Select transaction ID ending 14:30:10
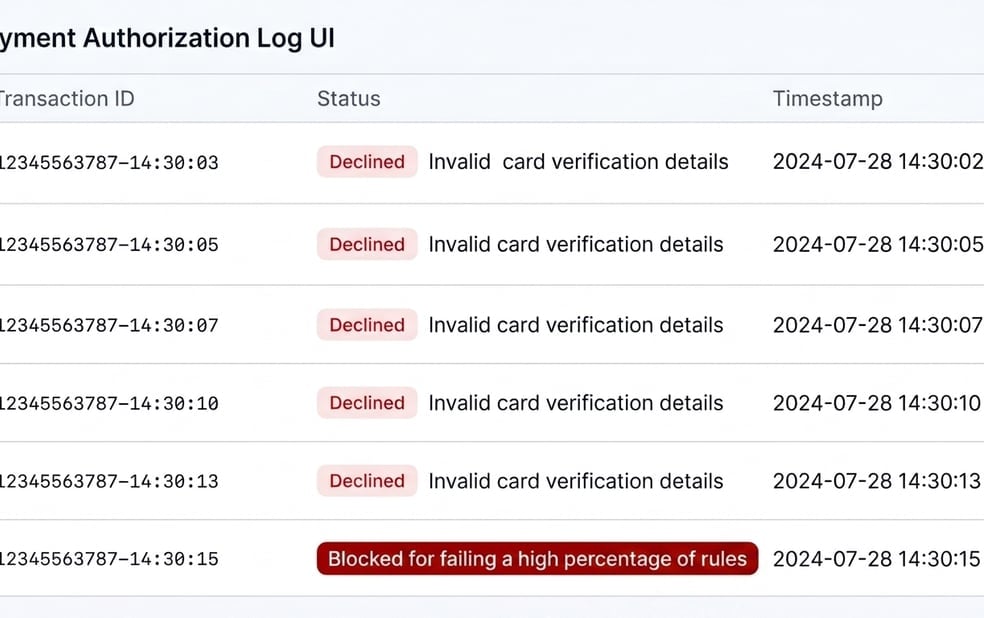Viewport: 984px width, 618px height. (x=109, y=403)
